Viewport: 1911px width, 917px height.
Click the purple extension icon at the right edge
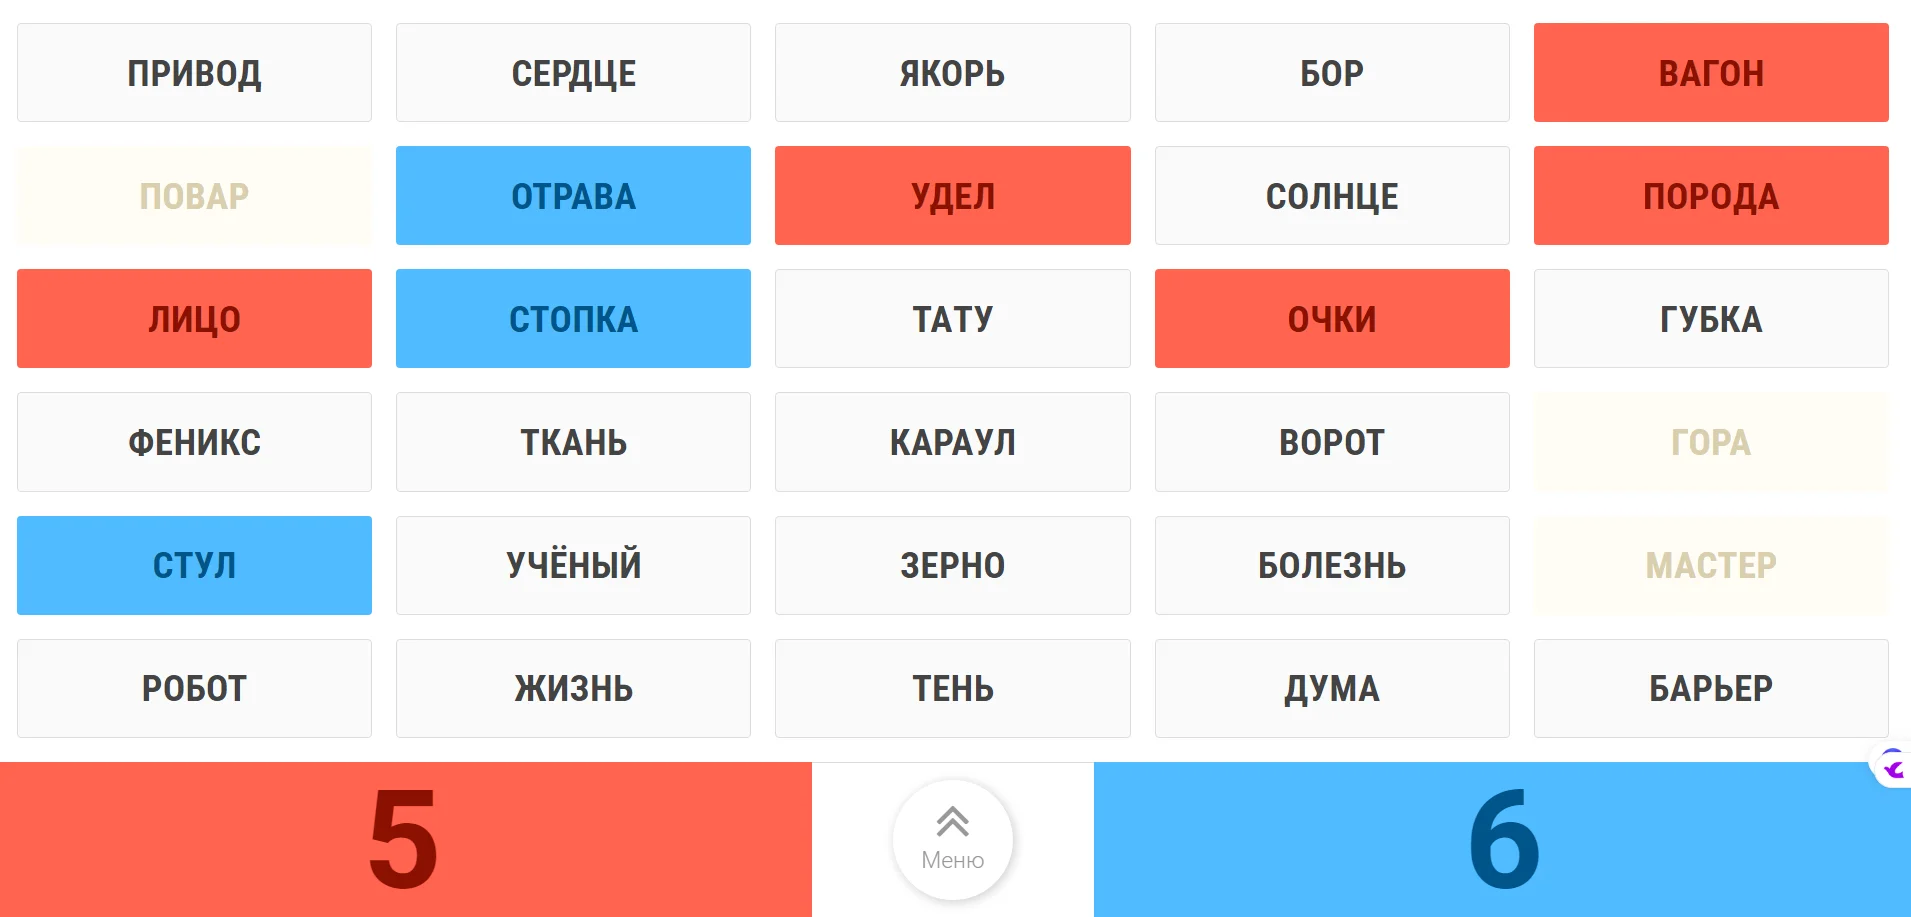(1893, 767)
